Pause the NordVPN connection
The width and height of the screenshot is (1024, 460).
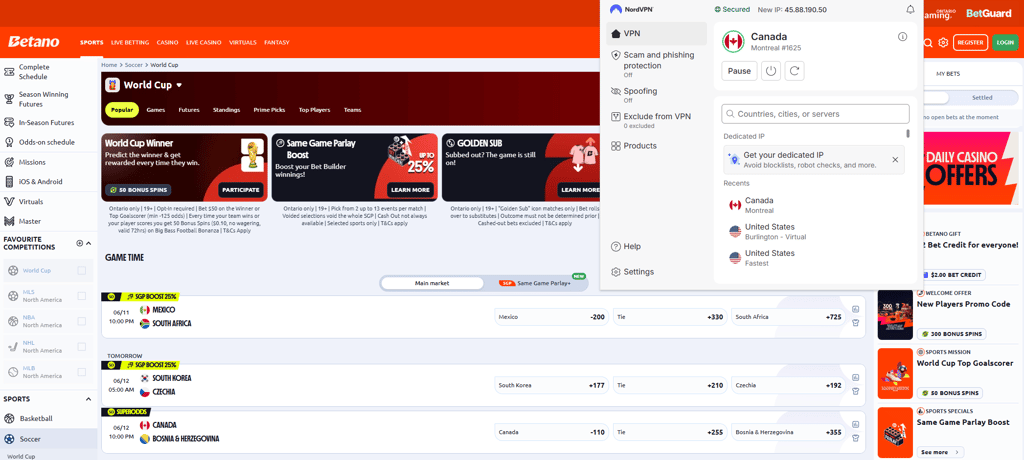tap(739, 71)
